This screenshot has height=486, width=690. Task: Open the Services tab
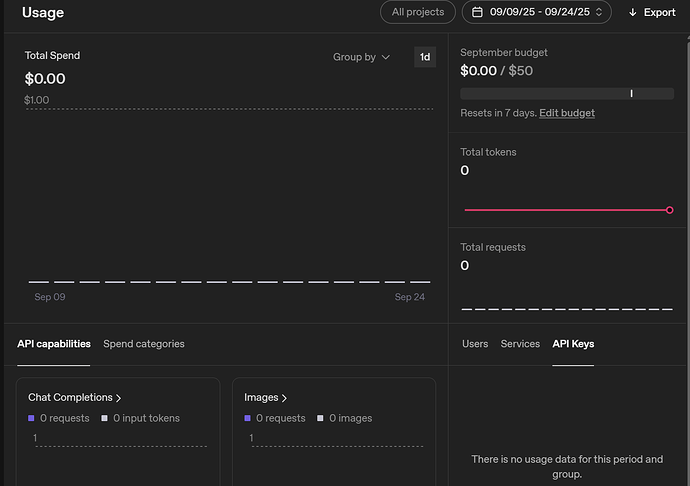[520, 344]
